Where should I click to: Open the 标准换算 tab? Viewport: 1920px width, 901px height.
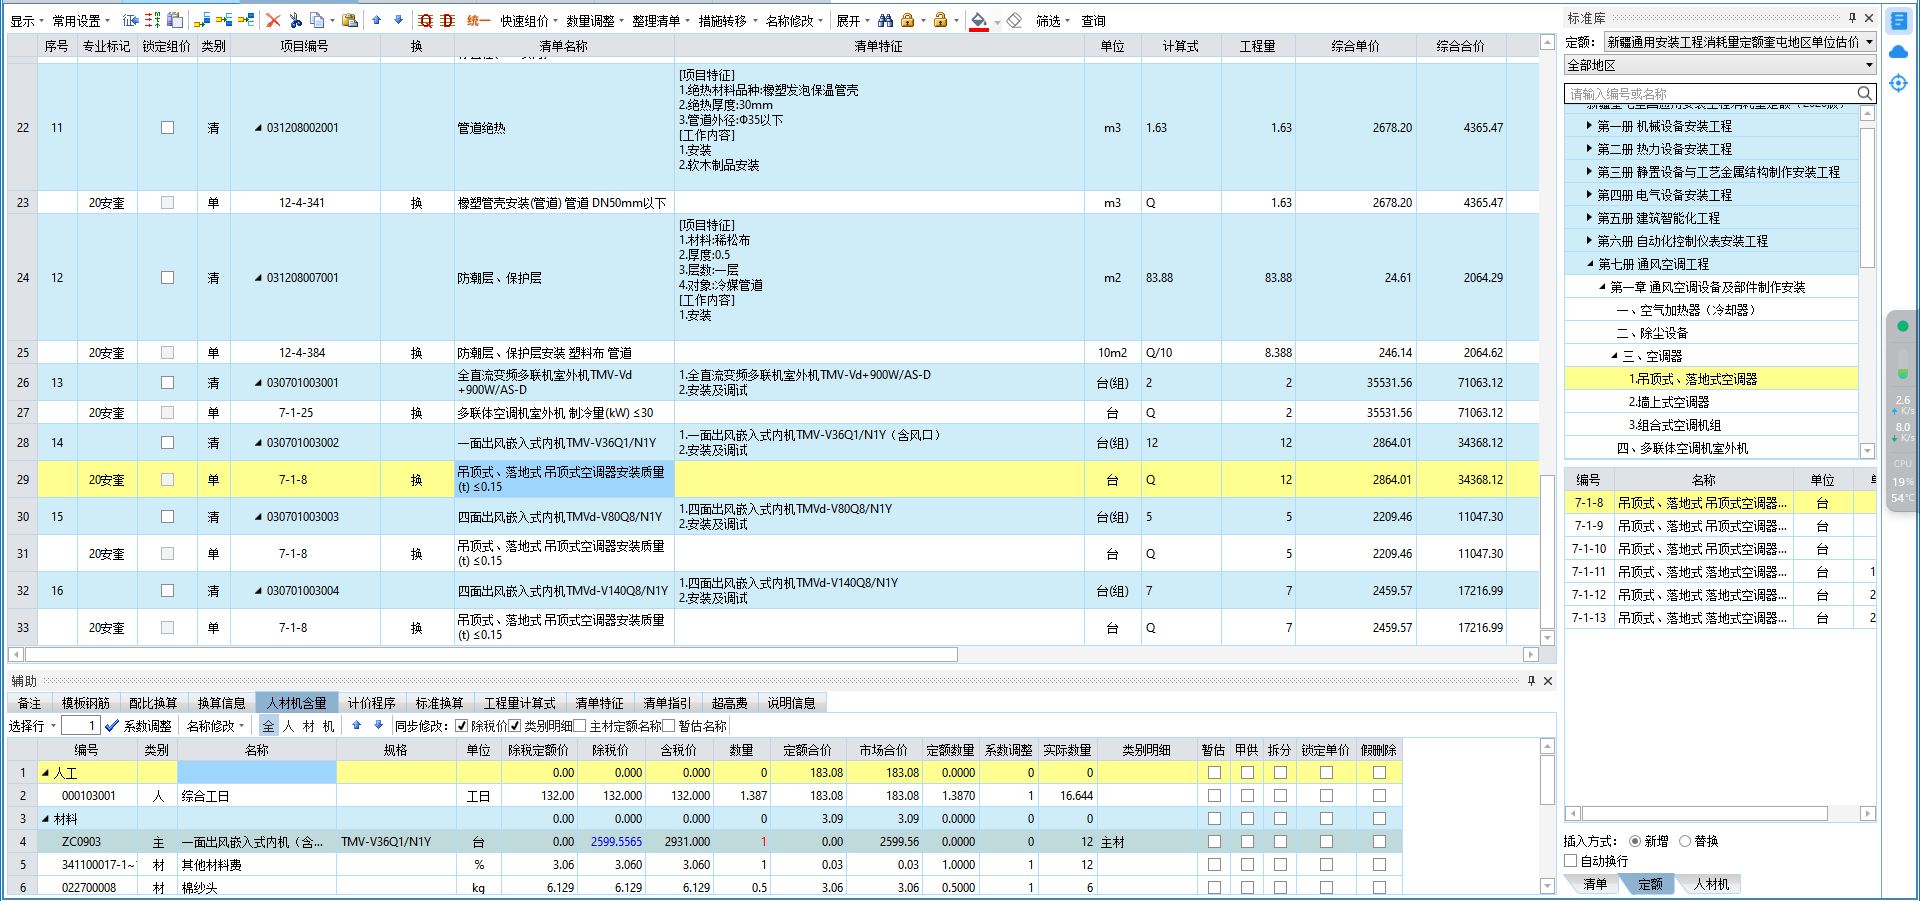439,703
